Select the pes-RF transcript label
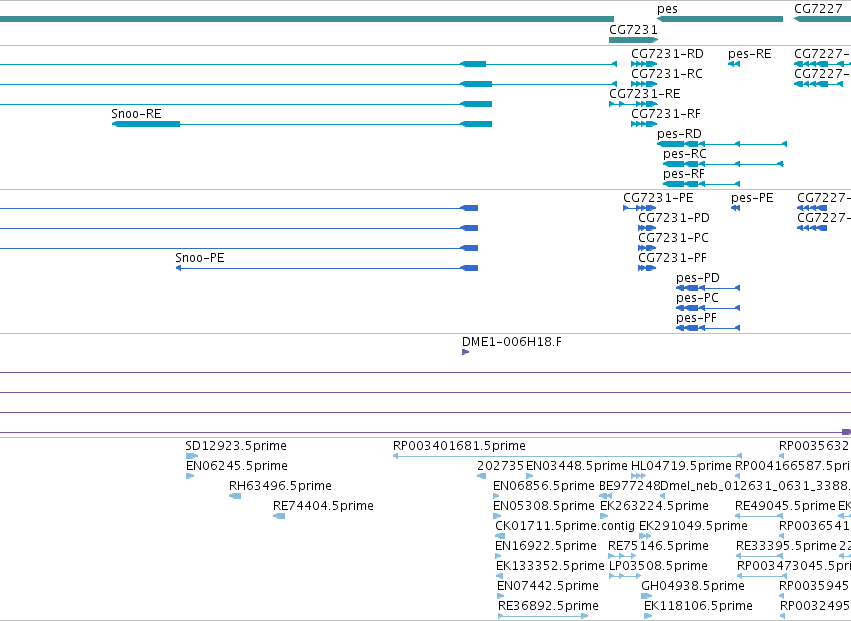The width and height of the screenshot is (851, 621). (x=684, y=174)
